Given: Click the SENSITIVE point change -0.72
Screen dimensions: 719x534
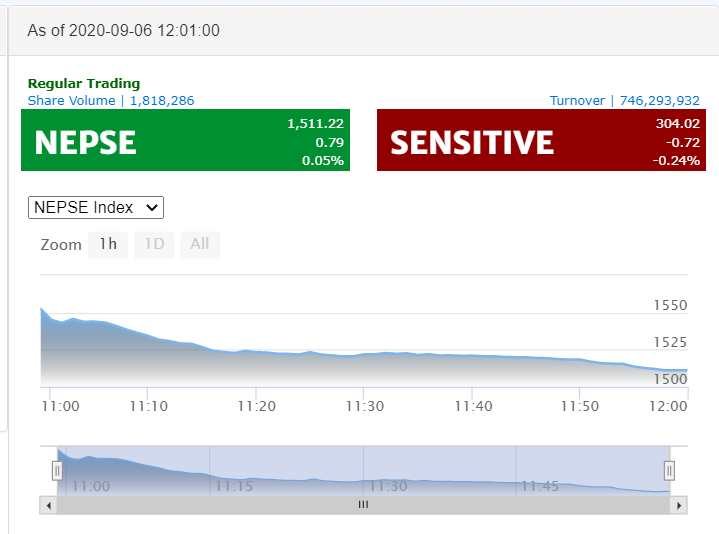Looking at the screenshot, I should [683, 143].
